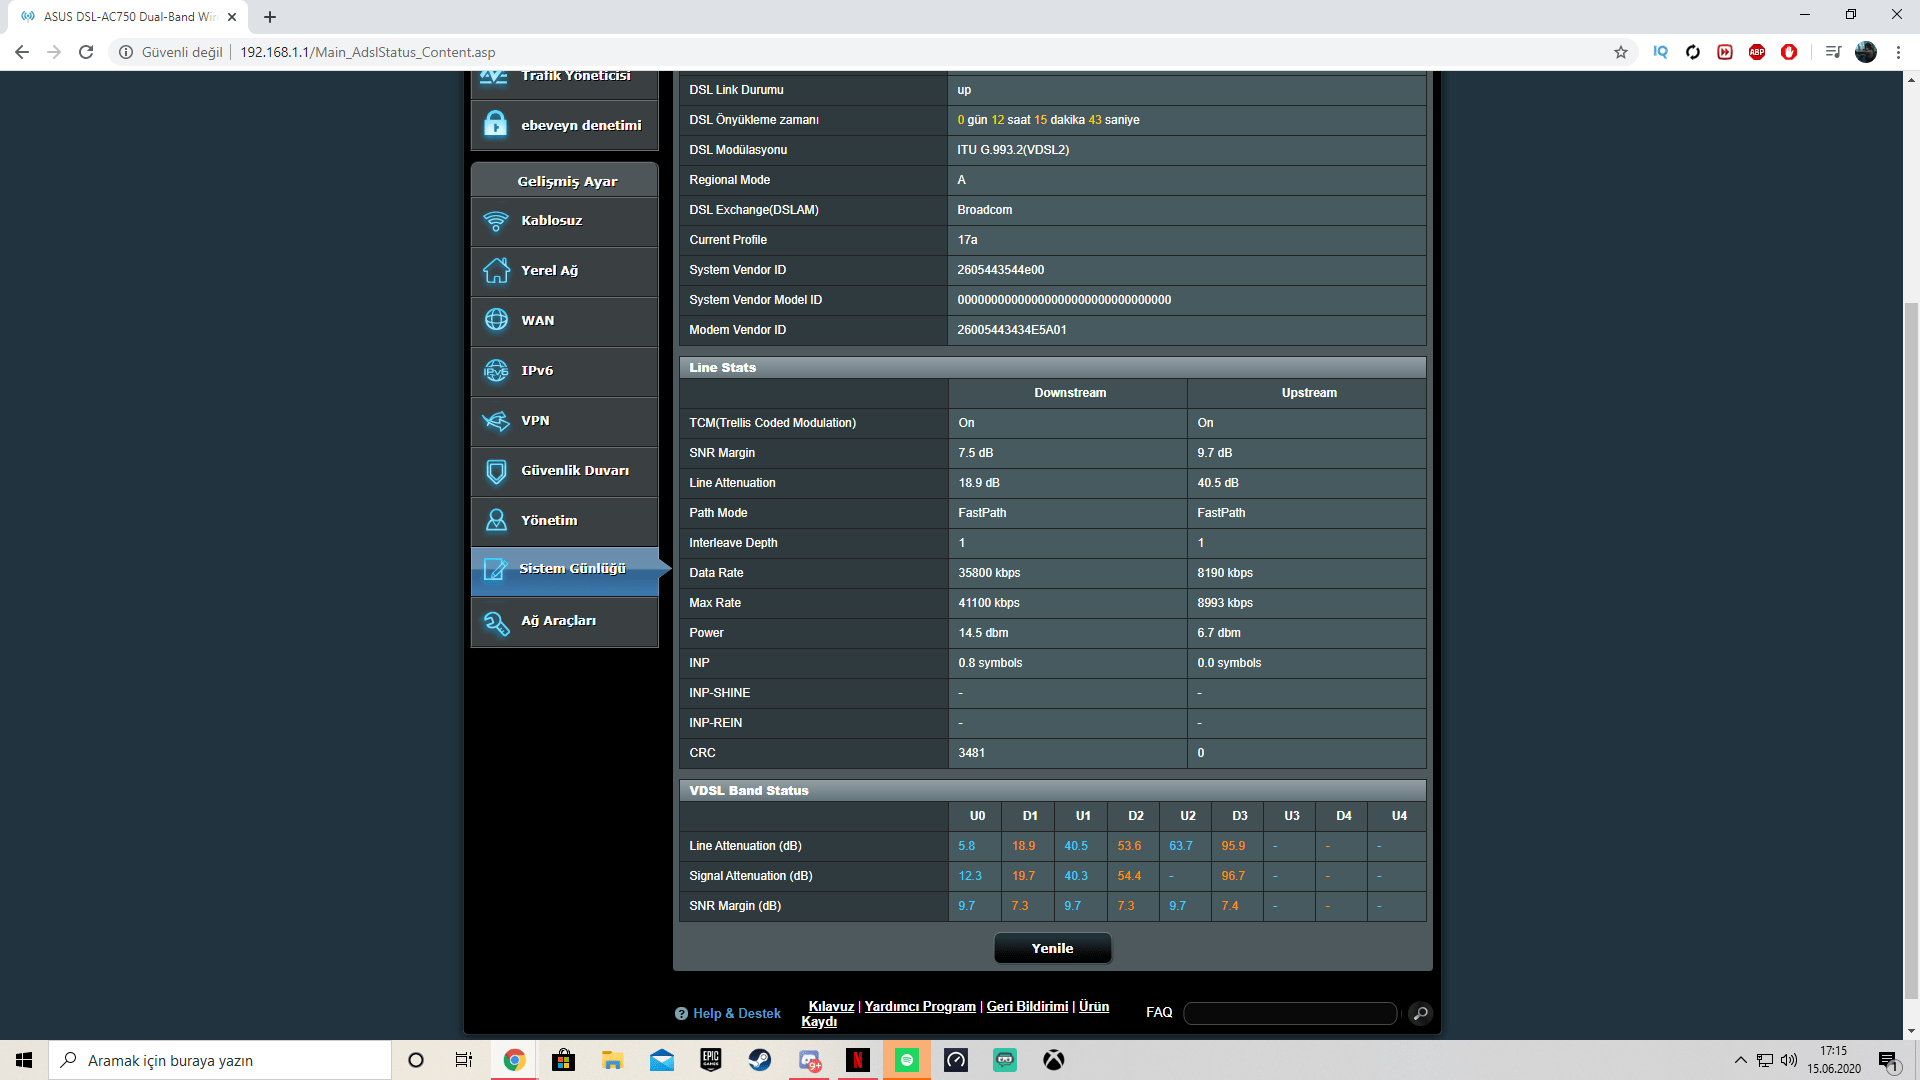Open Spotify from the Windows taskbar
This screenshot has width=1920, height=1080.
point(906,1060)
